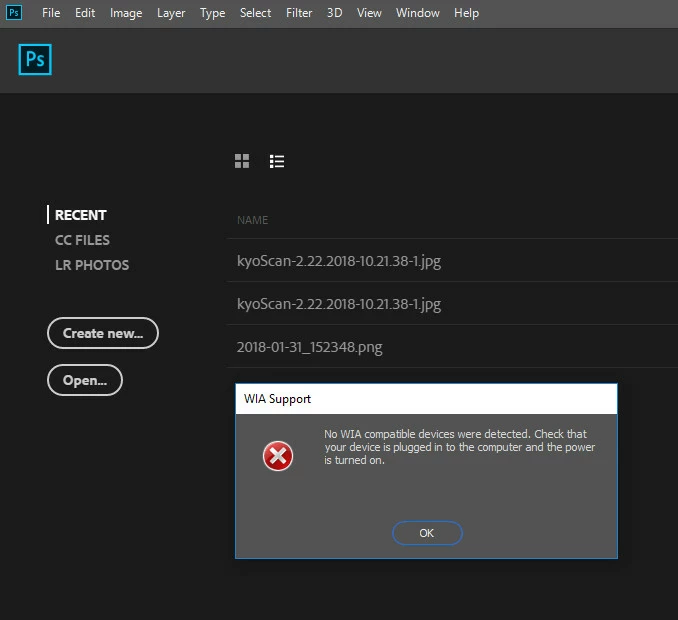This screenshot has height=620, width=678.
Task: Sort by the NAME column header
Action: point(253,220)
